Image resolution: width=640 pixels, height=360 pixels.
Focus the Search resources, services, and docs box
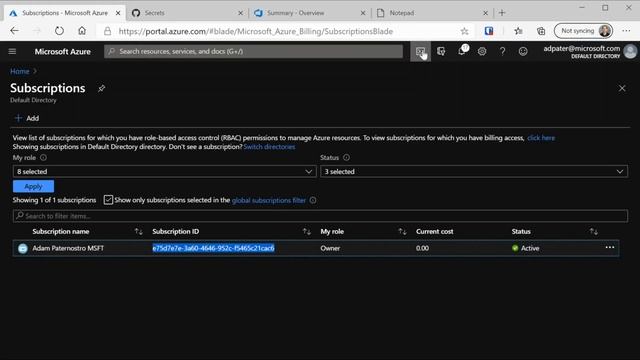coord(253,51)
